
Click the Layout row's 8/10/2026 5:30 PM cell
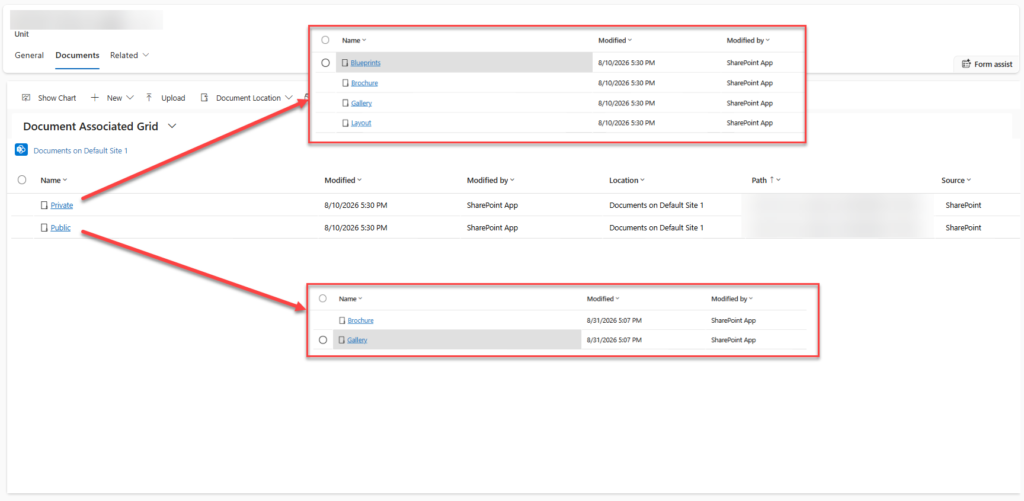click(x=625, y=123)
